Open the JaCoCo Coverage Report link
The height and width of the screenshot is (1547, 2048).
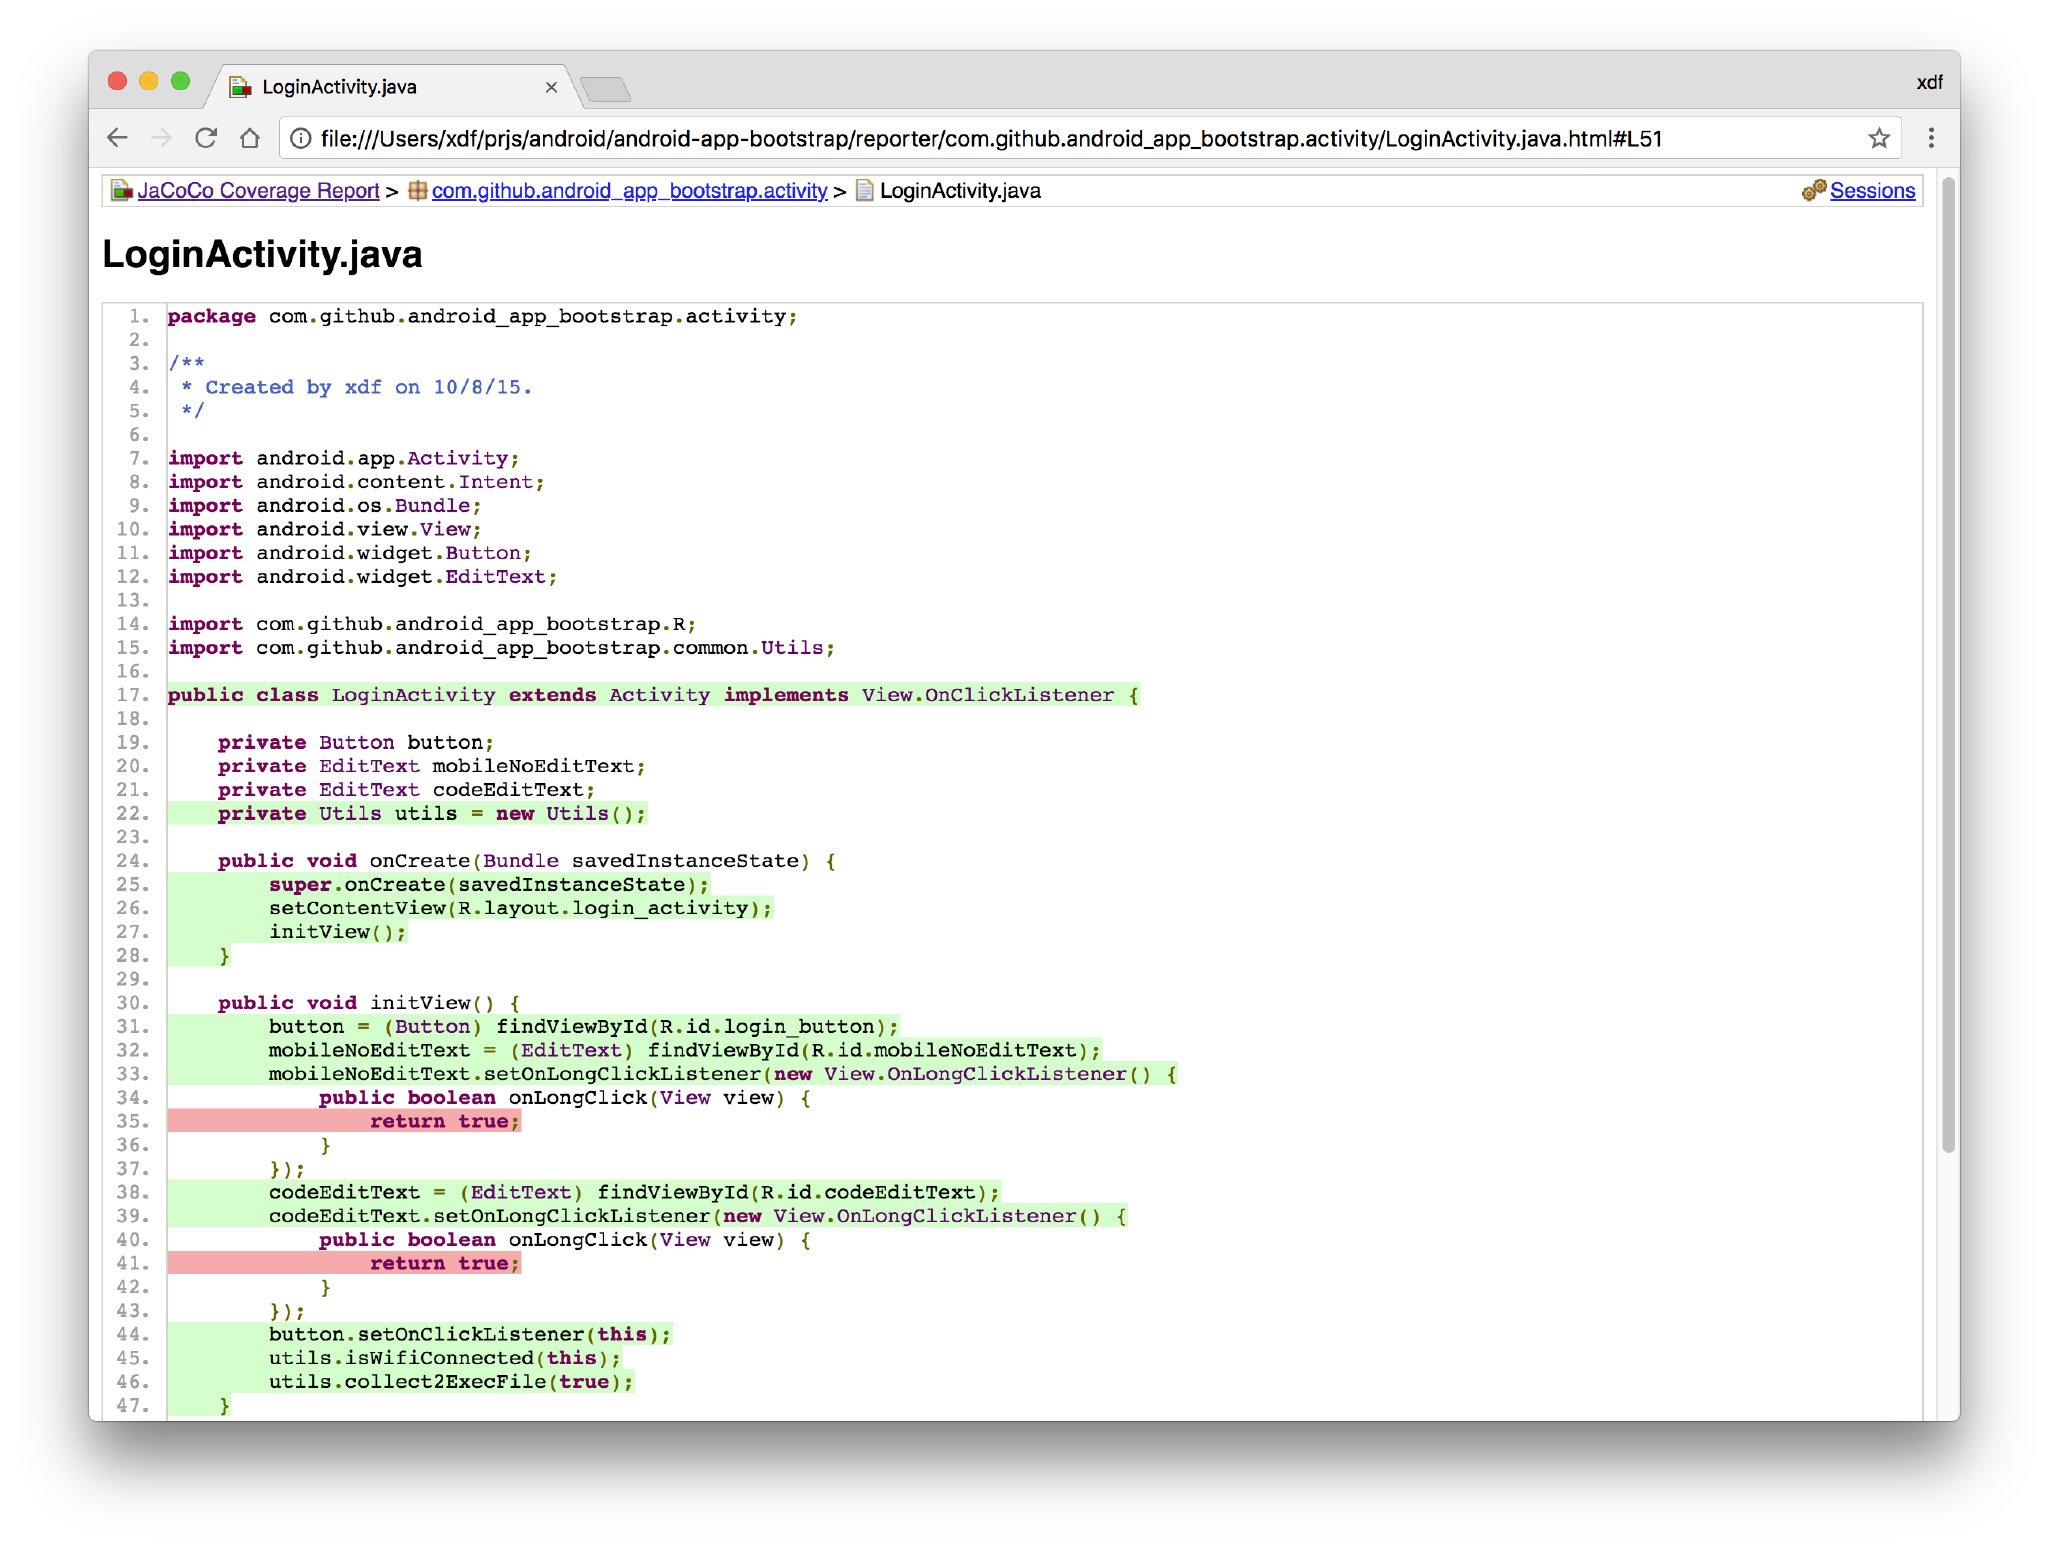tap(258, 190)
